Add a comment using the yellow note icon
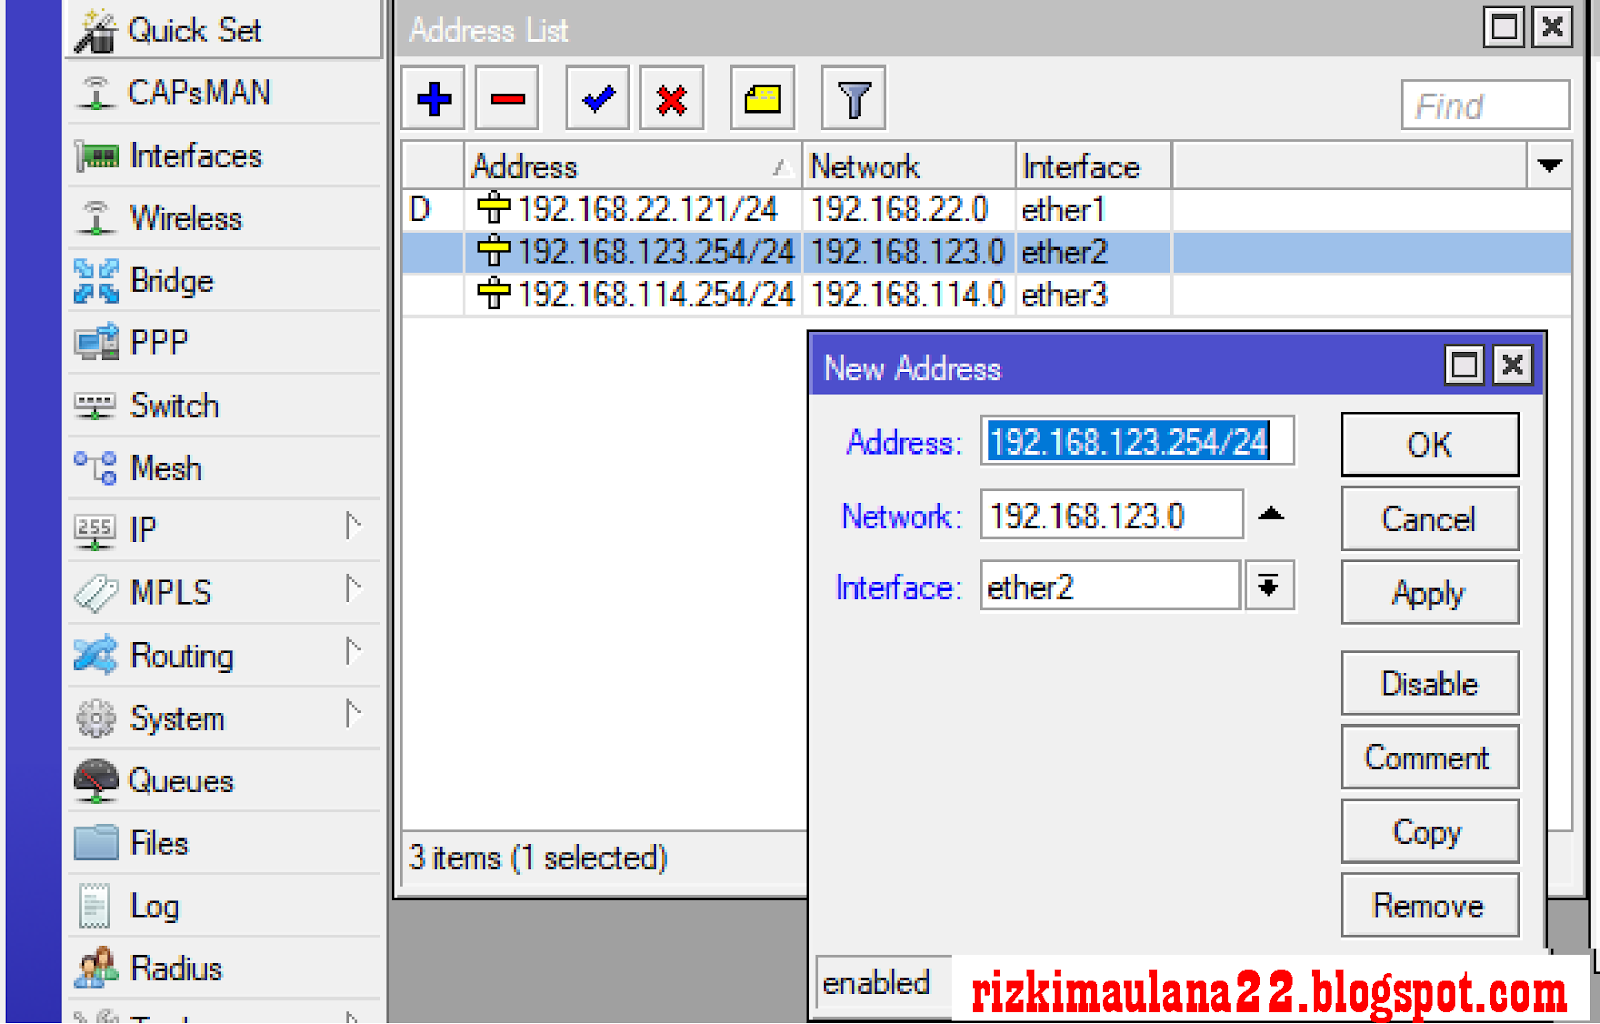 [x=761, y=98]
